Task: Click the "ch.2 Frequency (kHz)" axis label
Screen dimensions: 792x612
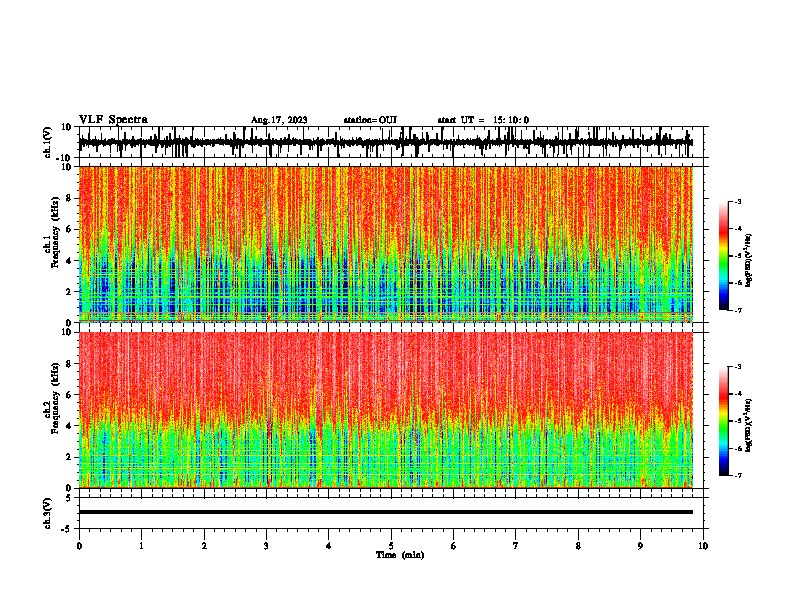Action: coord(51,398)
